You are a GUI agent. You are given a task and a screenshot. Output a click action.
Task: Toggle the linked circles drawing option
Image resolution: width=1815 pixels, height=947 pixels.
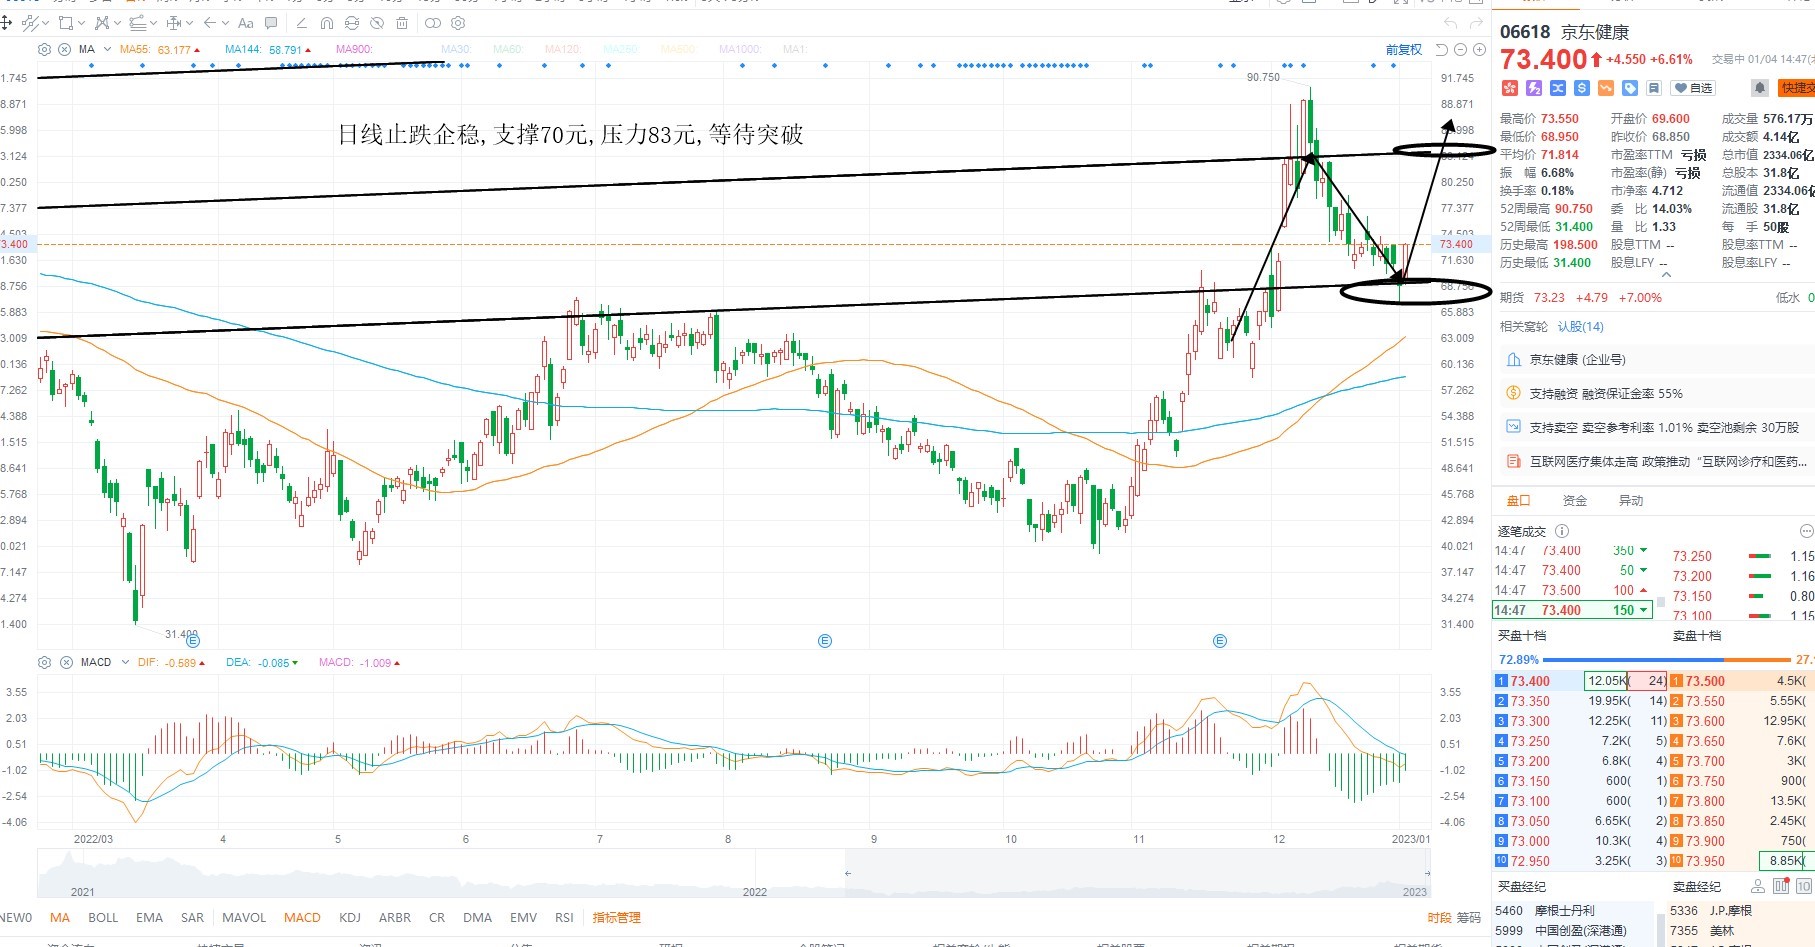click(x=433, y=23)
